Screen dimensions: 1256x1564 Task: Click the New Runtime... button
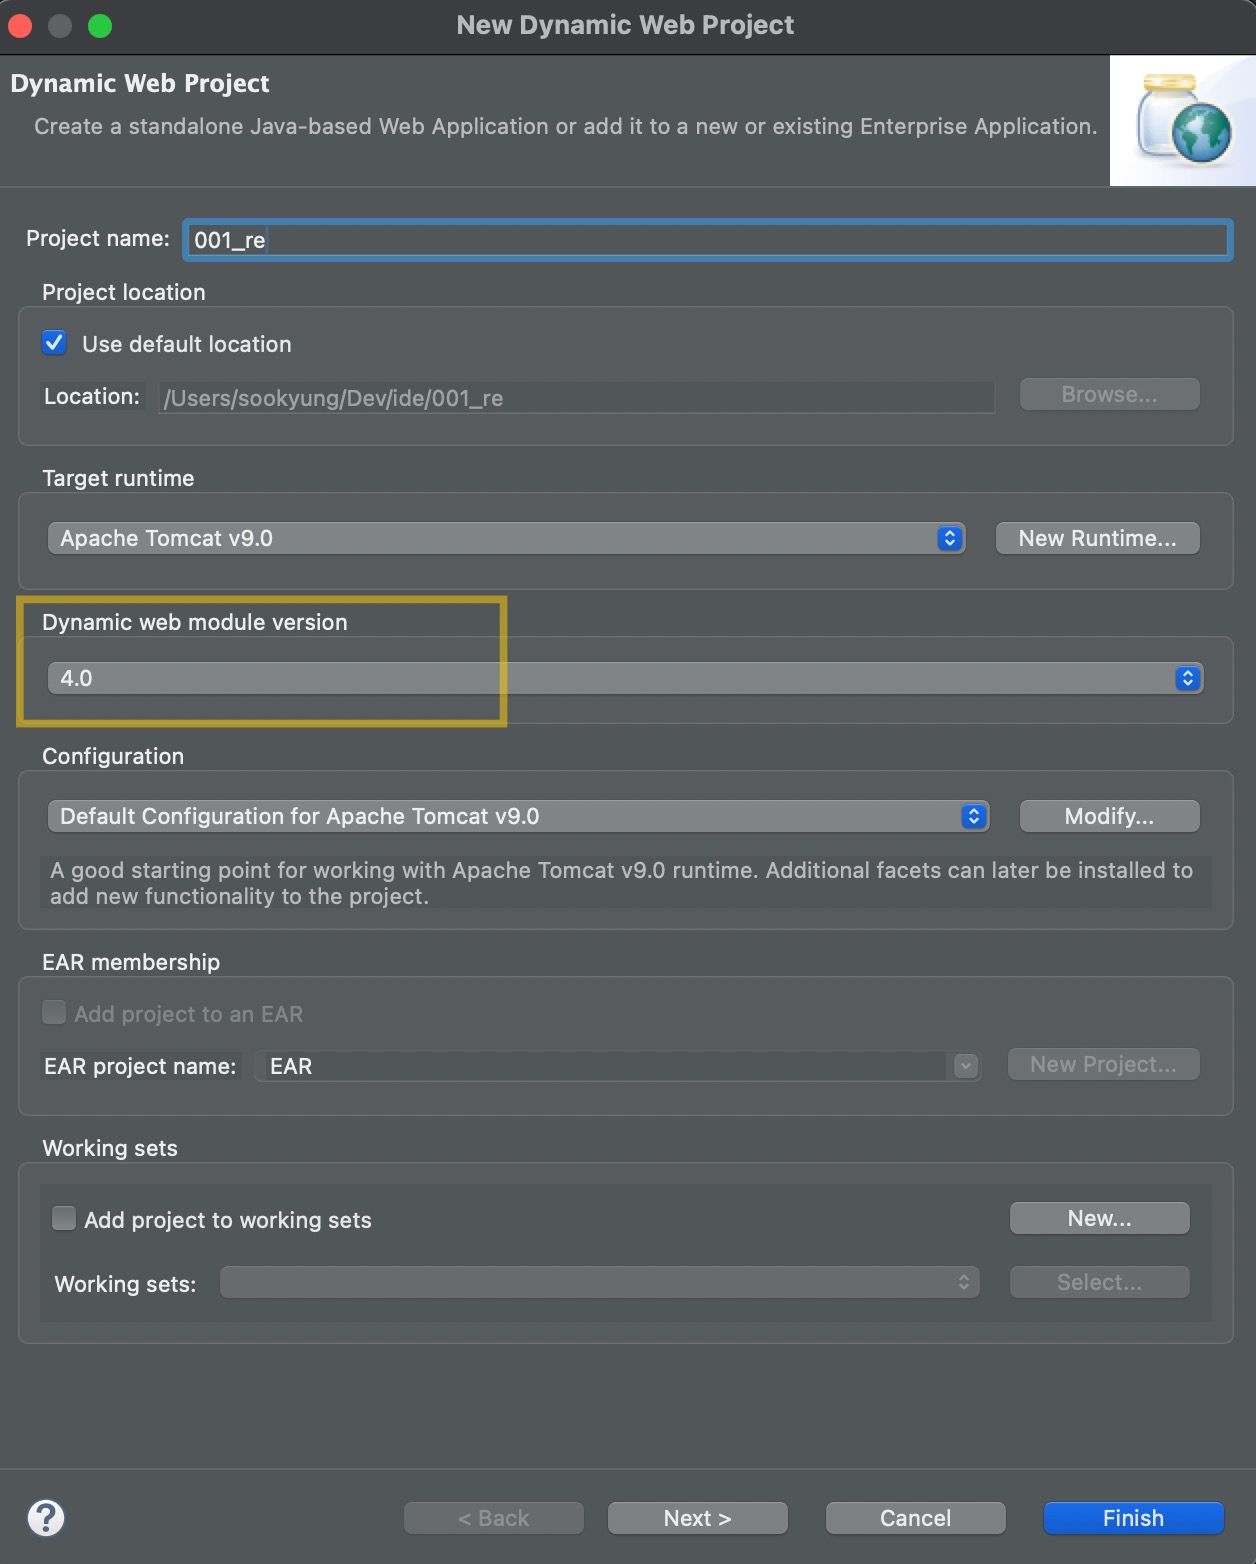1097,538
